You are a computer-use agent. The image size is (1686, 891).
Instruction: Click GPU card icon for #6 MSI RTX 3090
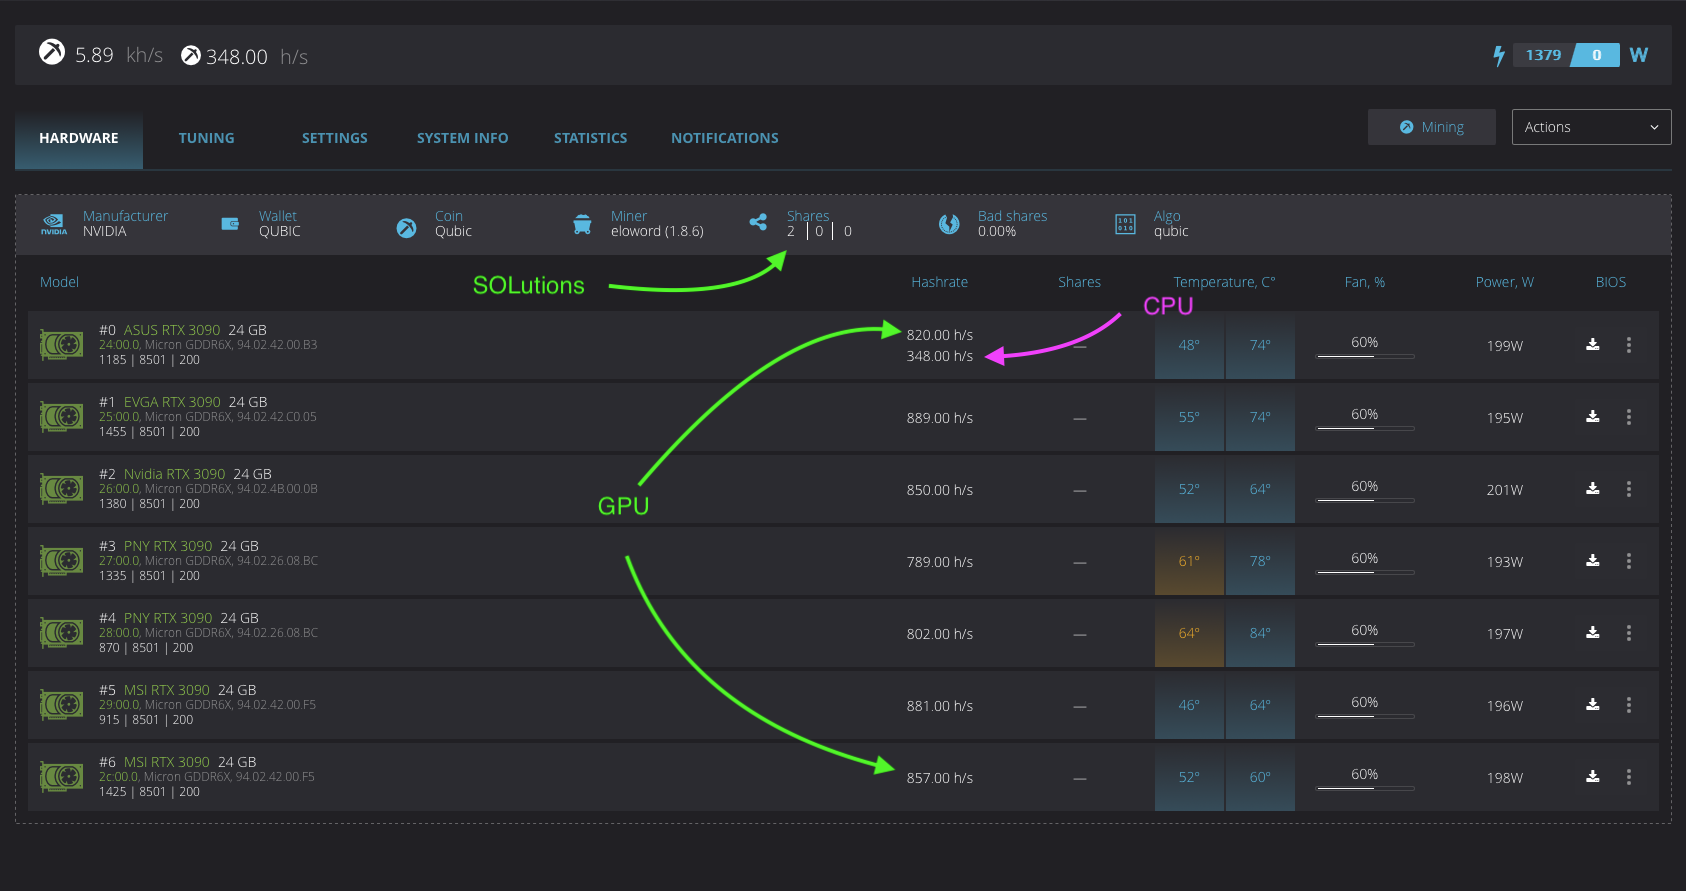click(61, 777)
